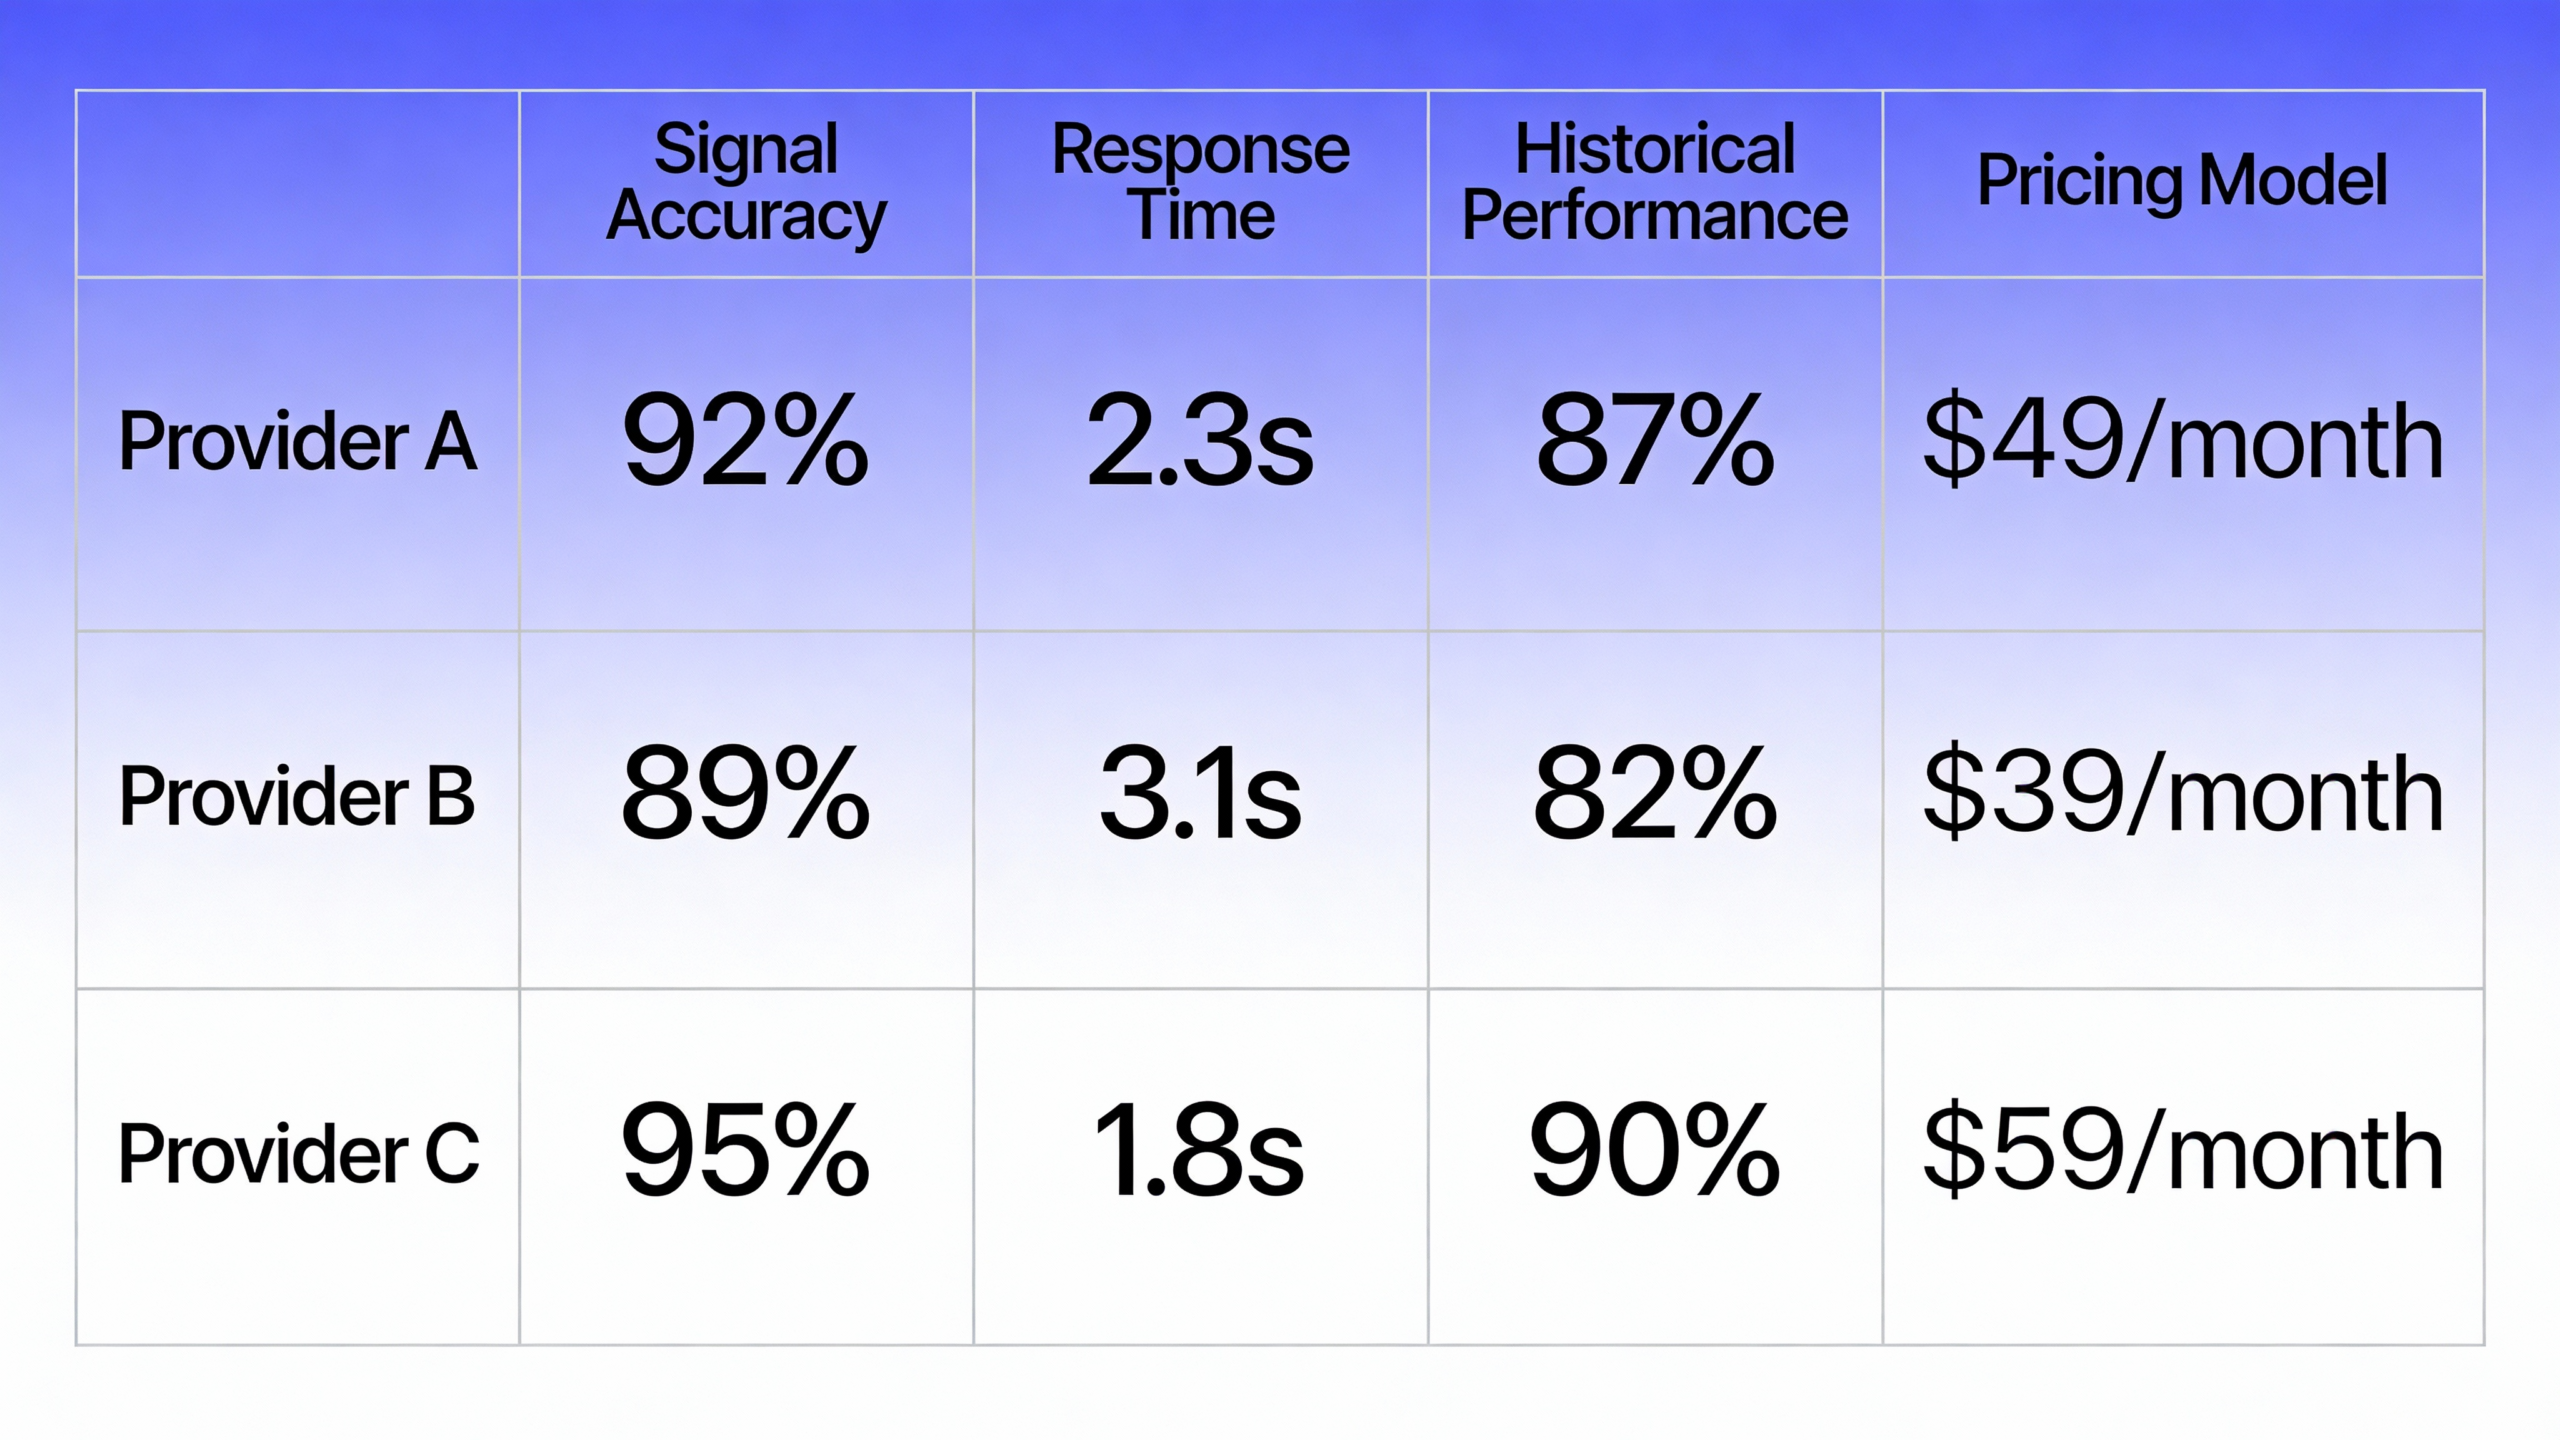This screenshot has width=2560, height=1440.
Task: Click the 87% historical performance value
Action: pos(1655,441)
